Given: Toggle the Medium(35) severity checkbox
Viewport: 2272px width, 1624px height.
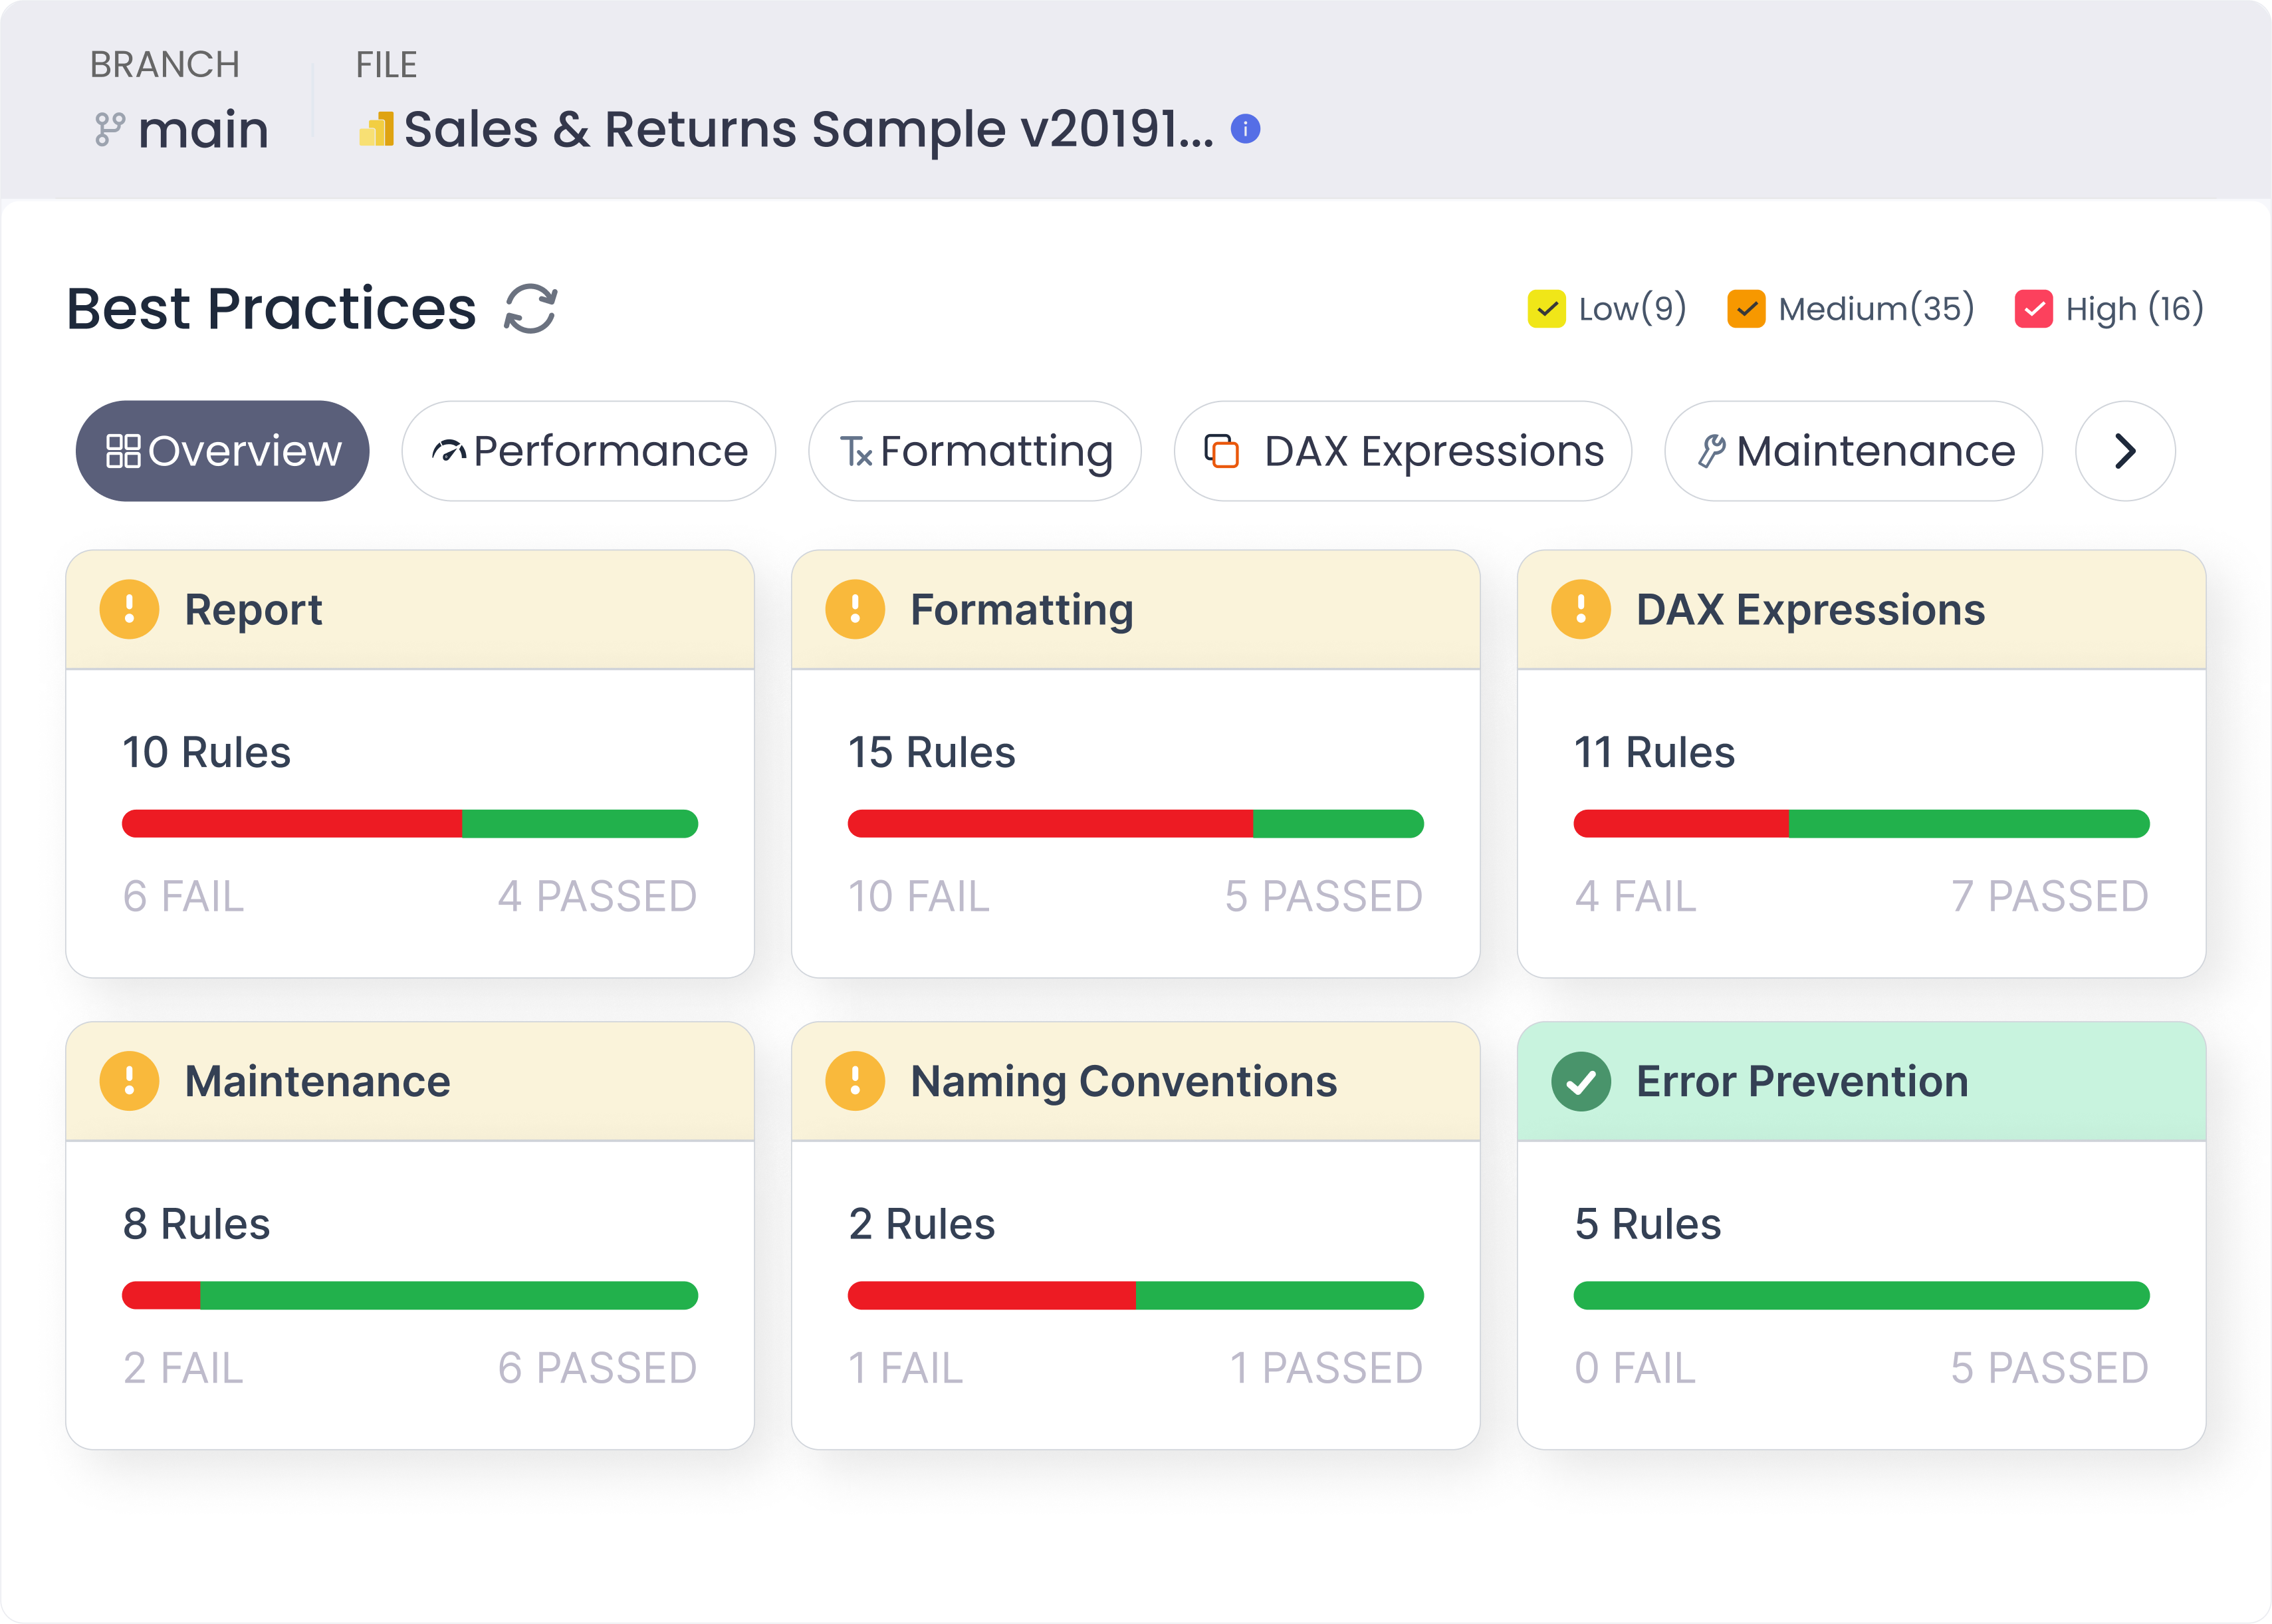Looking at the screenshot, I should click(1746, 309).
